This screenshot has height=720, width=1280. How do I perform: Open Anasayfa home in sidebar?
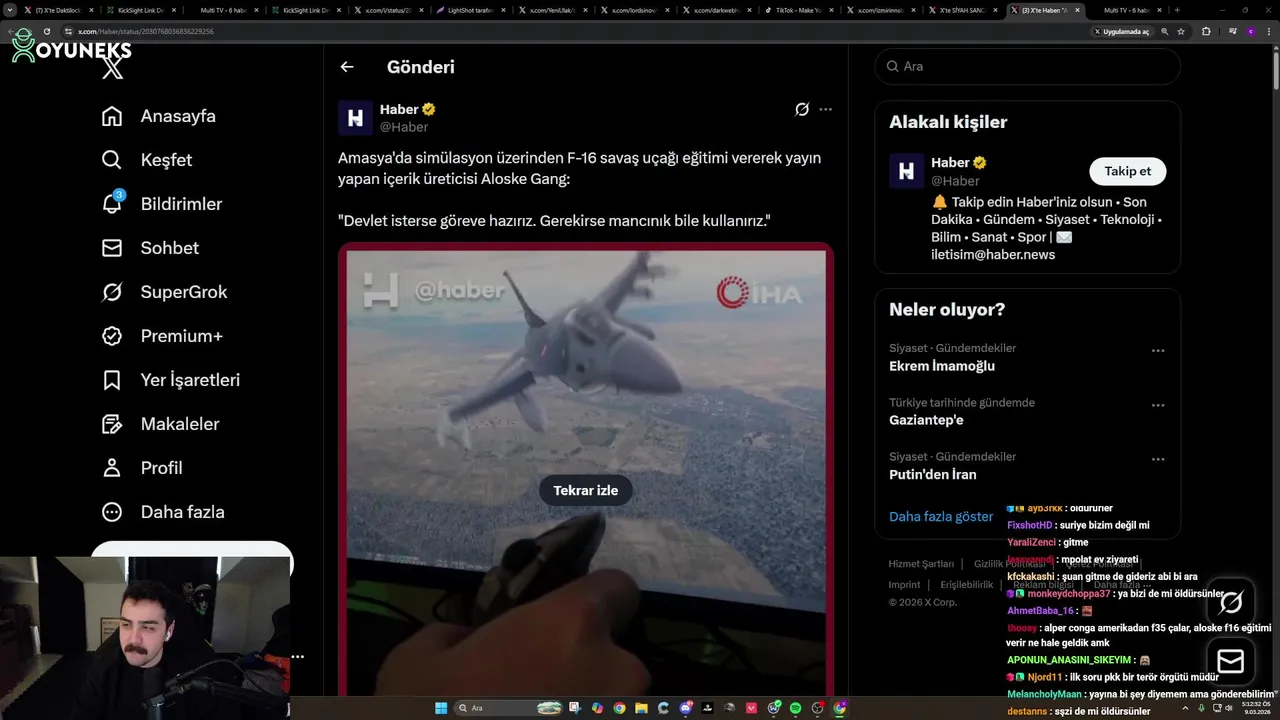point(158,116)
